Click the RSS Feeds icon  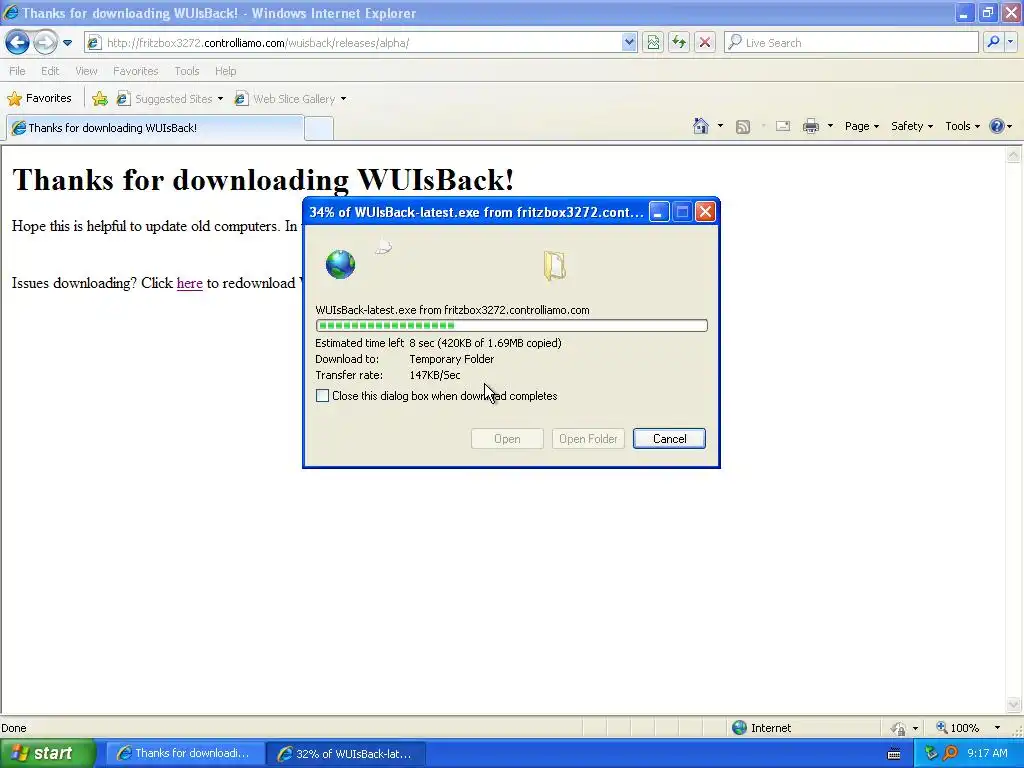coord(743,127)
